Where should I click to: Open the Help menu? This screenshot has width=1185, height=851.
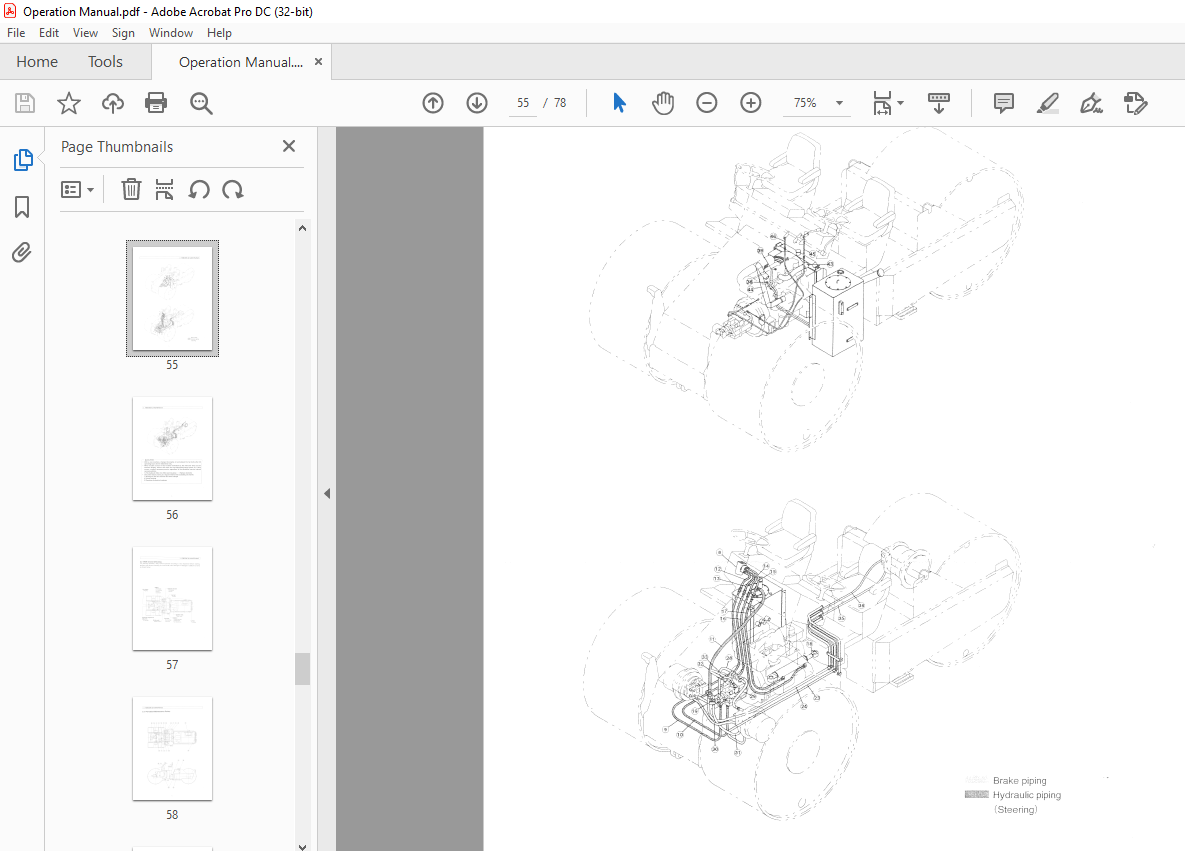point(219,32)
